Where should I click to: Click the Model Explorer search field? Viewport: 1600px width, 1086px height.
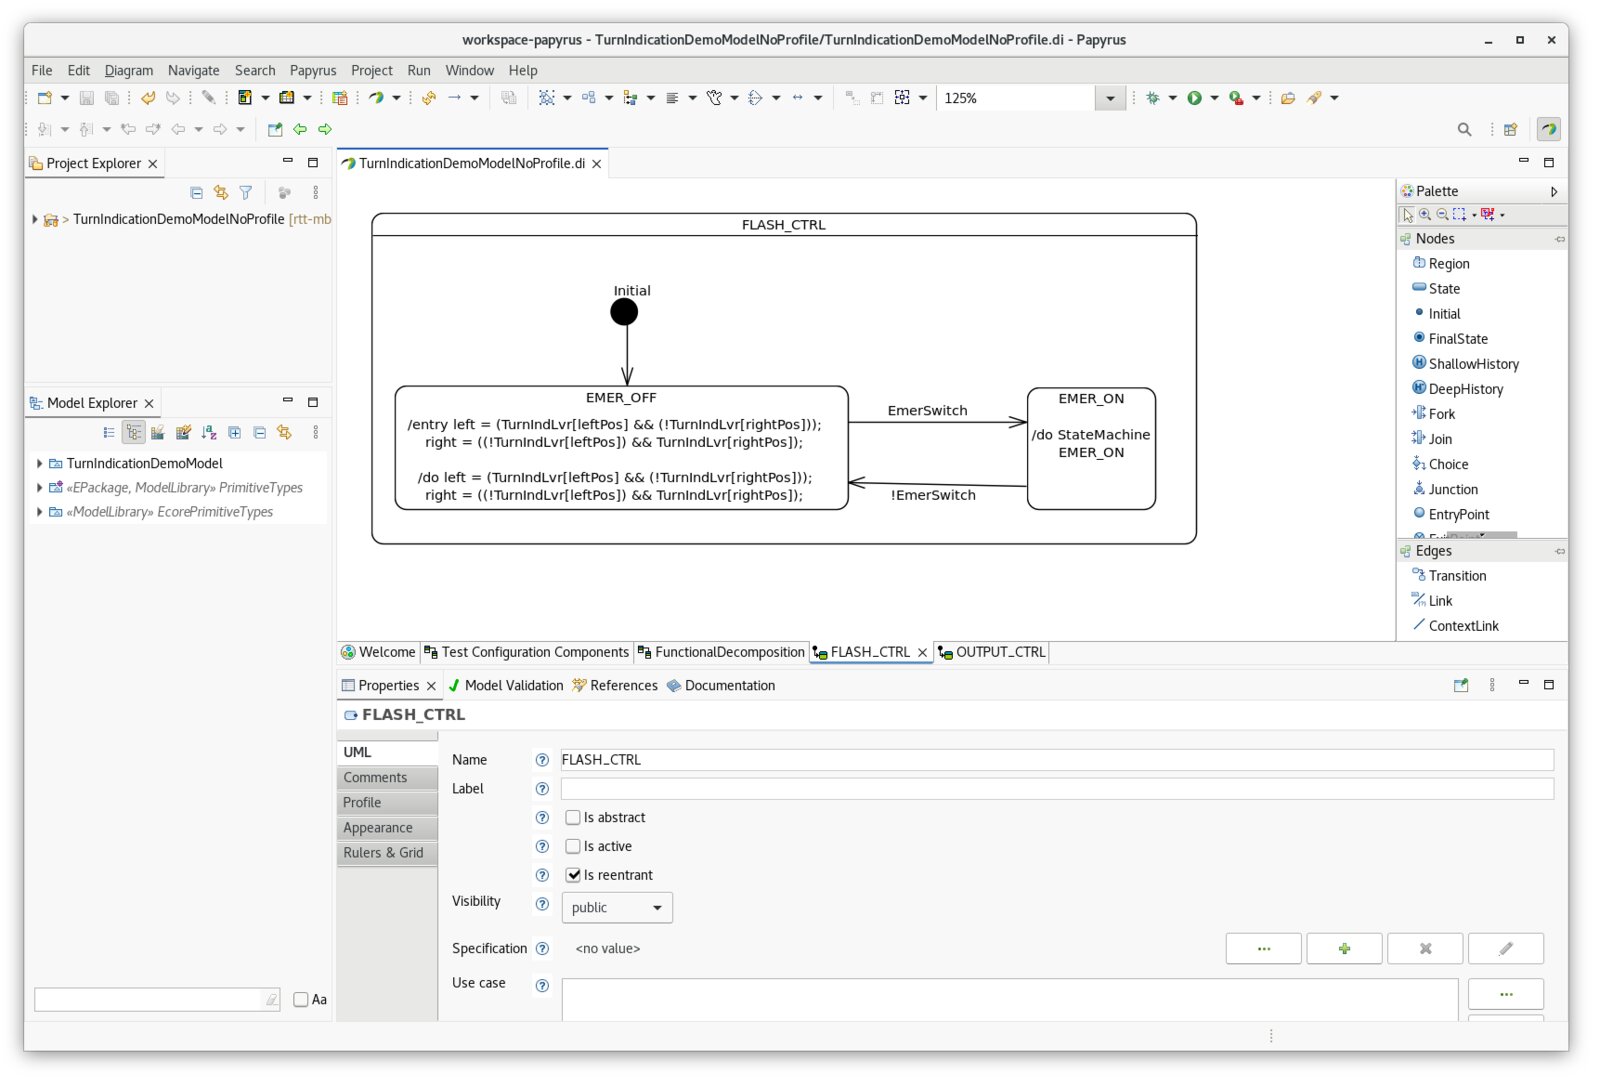157,1000
